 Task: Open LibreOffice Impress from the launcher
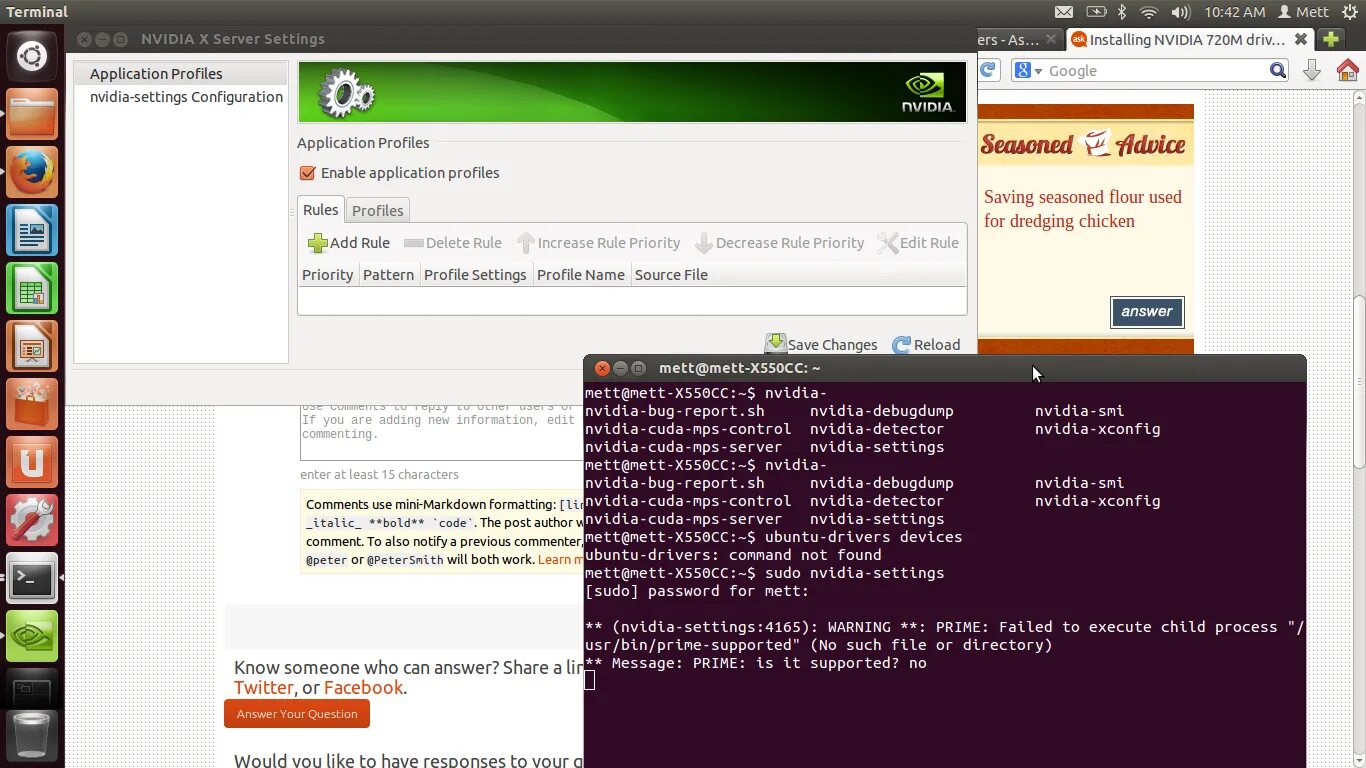point(32,347)
